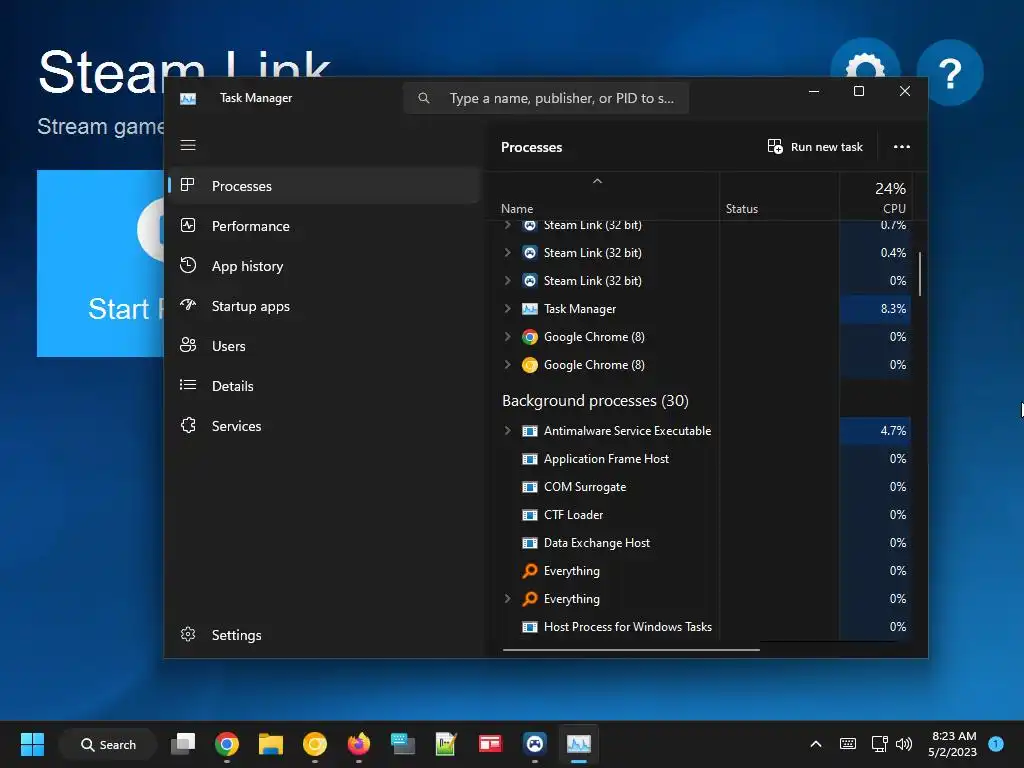
Task: Click the Details list icon in the sidebar
Action: (x=188, y=385)
